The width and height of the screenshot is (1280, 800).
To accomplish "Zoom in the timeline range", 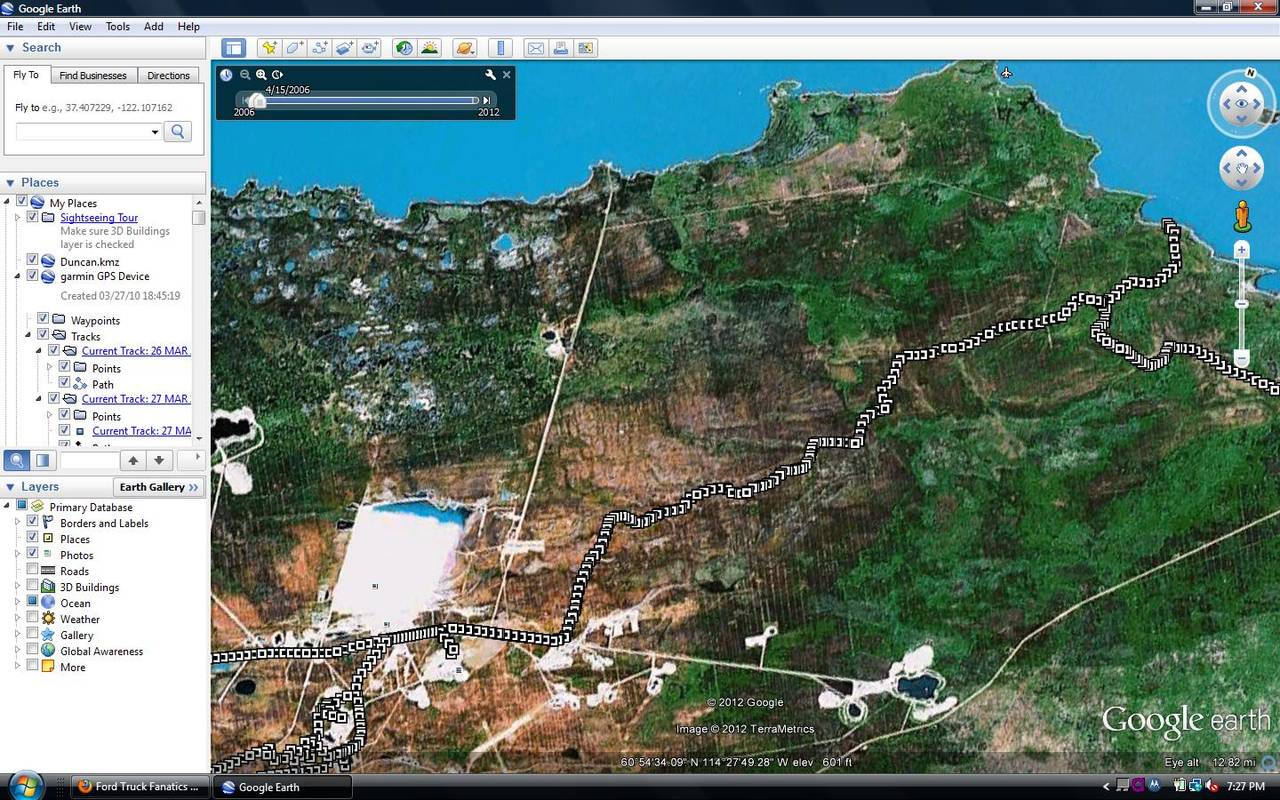I will [x=261, y=75].
